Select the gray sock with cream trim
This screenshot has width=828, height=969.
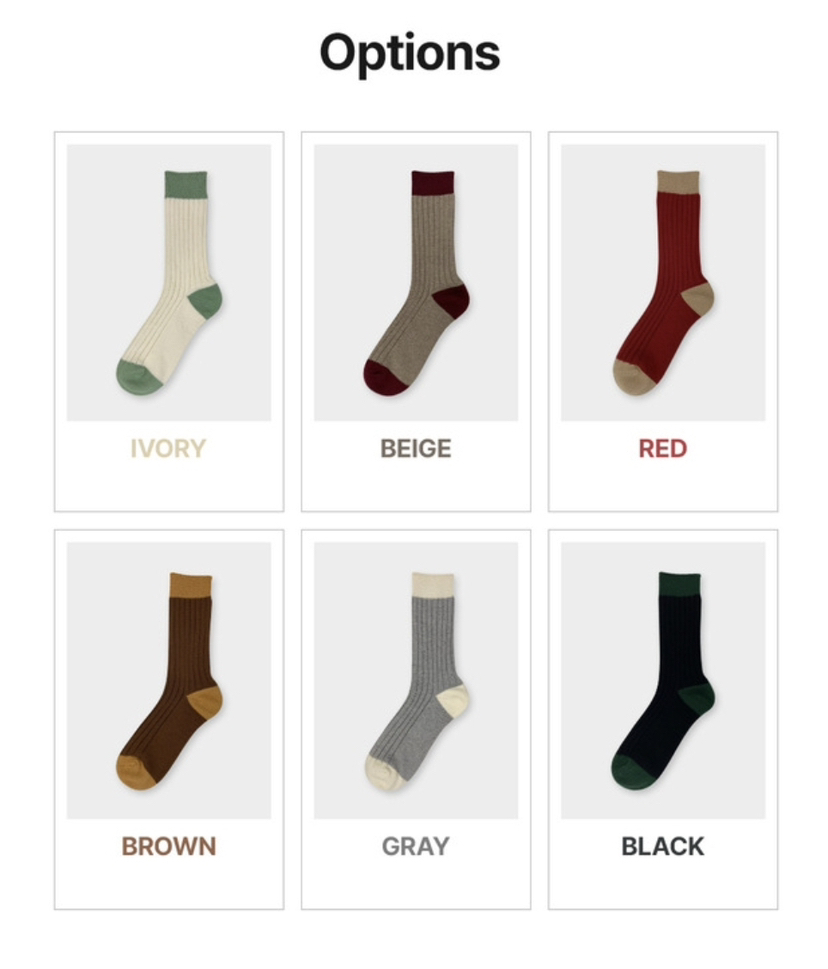416,680
